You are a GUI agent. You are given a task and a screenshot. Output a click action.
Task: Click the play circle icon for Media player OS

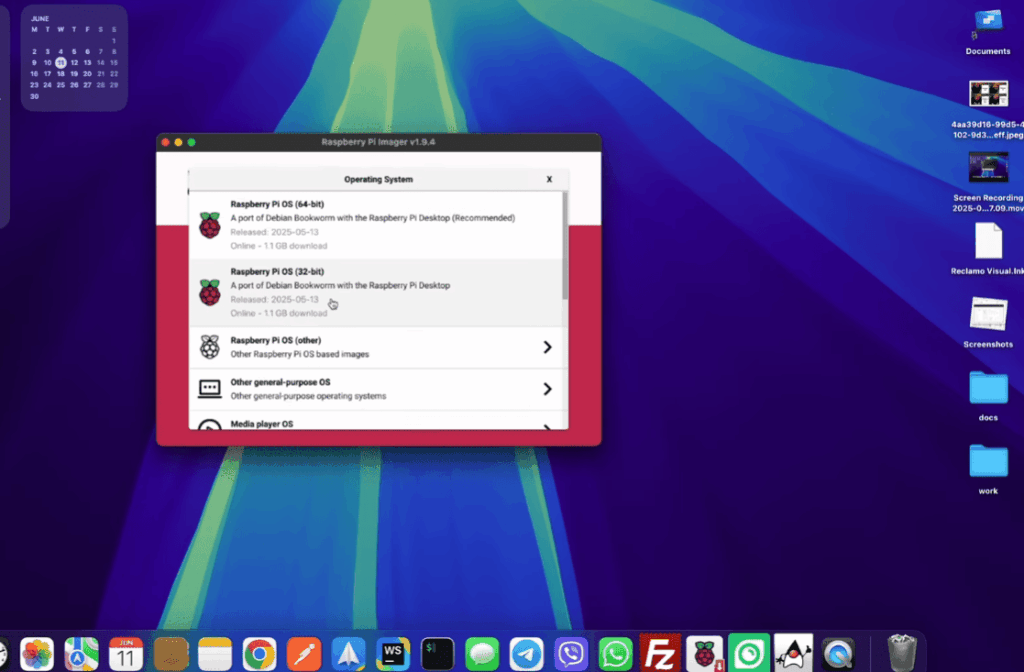point(210,424)
